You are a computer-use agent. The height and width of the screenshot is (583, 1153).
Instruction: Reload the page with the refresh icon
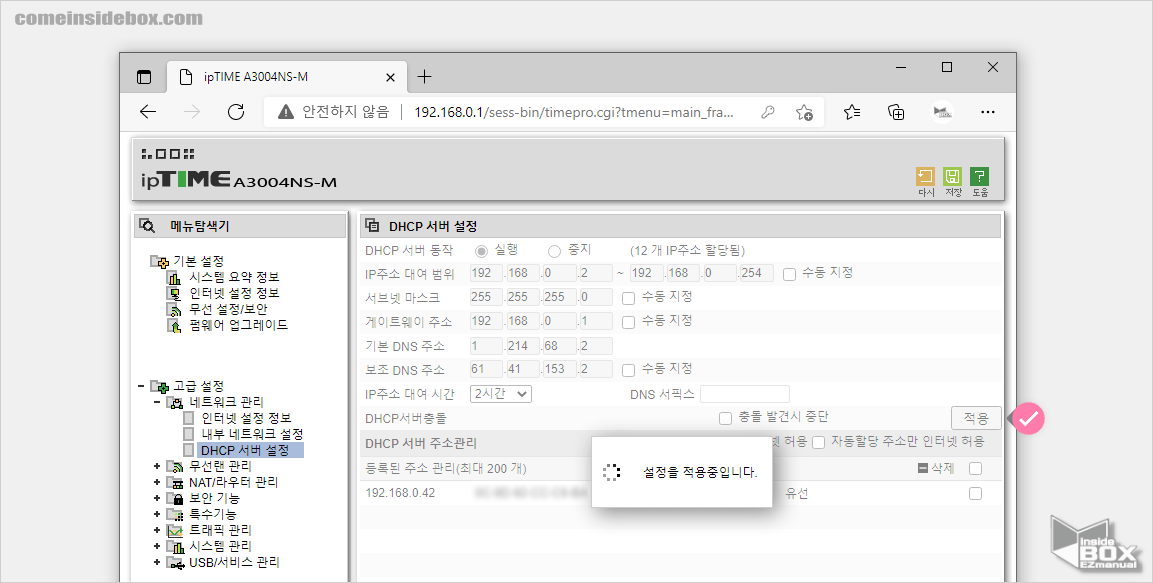(235, 112)
